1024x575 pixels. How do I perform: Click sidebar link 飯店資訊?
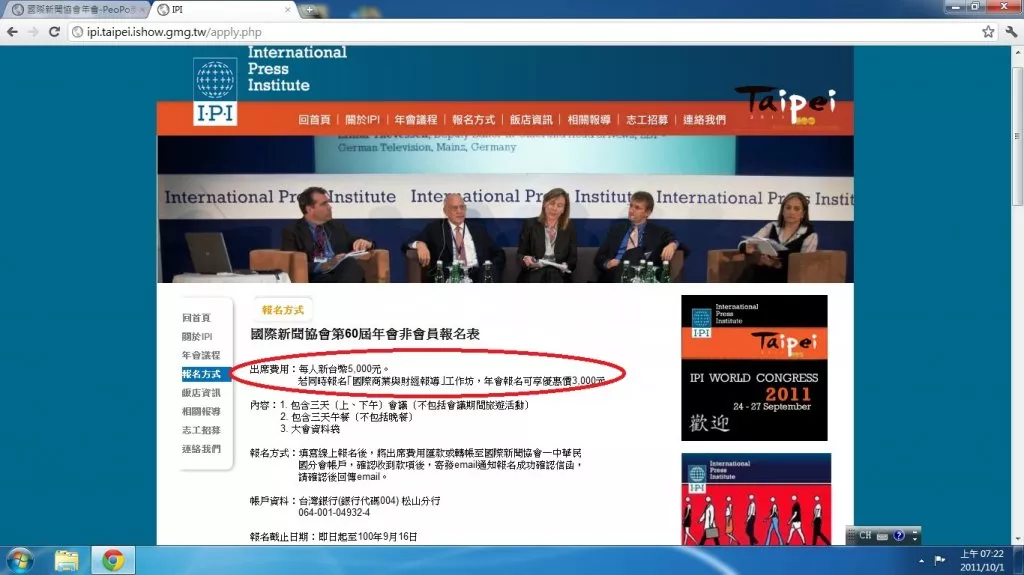pos(201,393)
